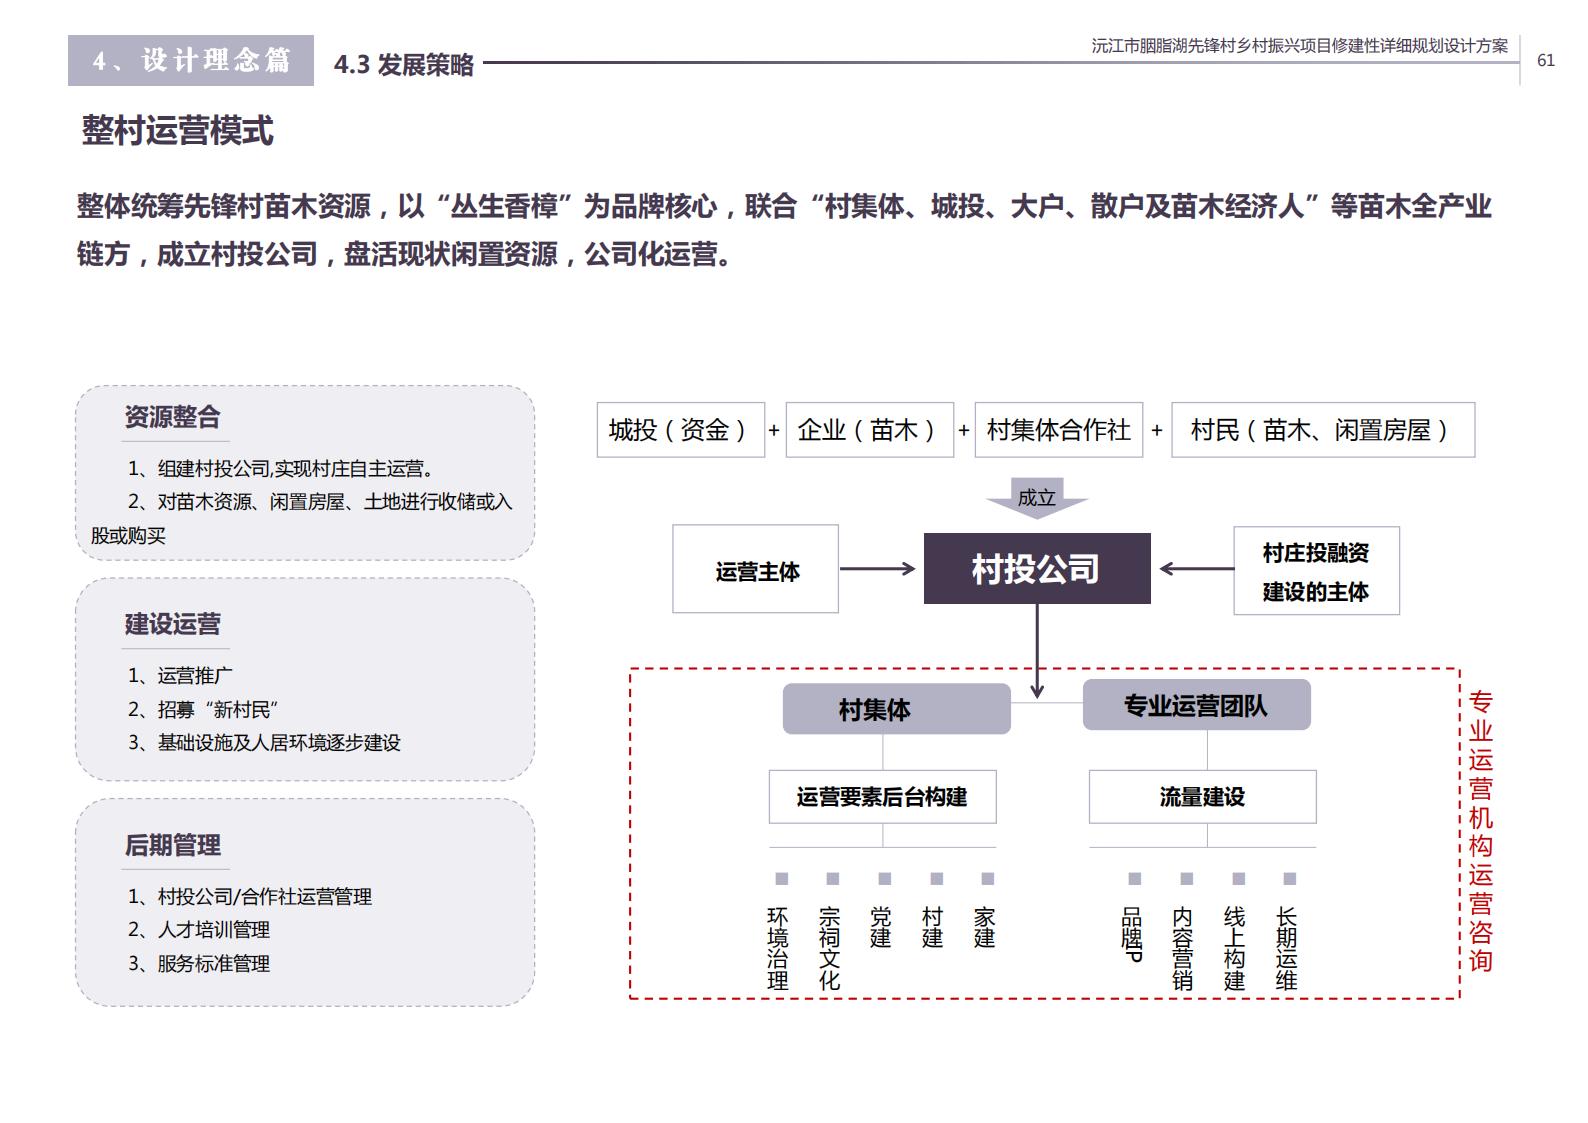This screenshot has height=1123, width=1588.
Task: Click the square bullet above '长期运维'
Action: pyautogui.click(x=1290, y=879)
